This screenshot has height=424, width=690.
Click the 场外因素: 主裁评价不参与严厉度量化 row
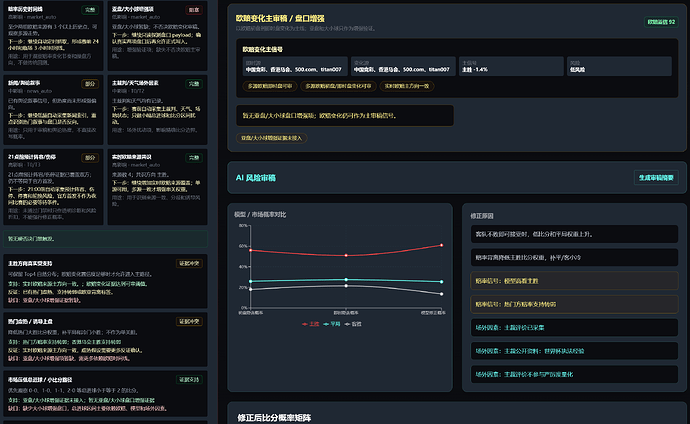tap(574, 374)
